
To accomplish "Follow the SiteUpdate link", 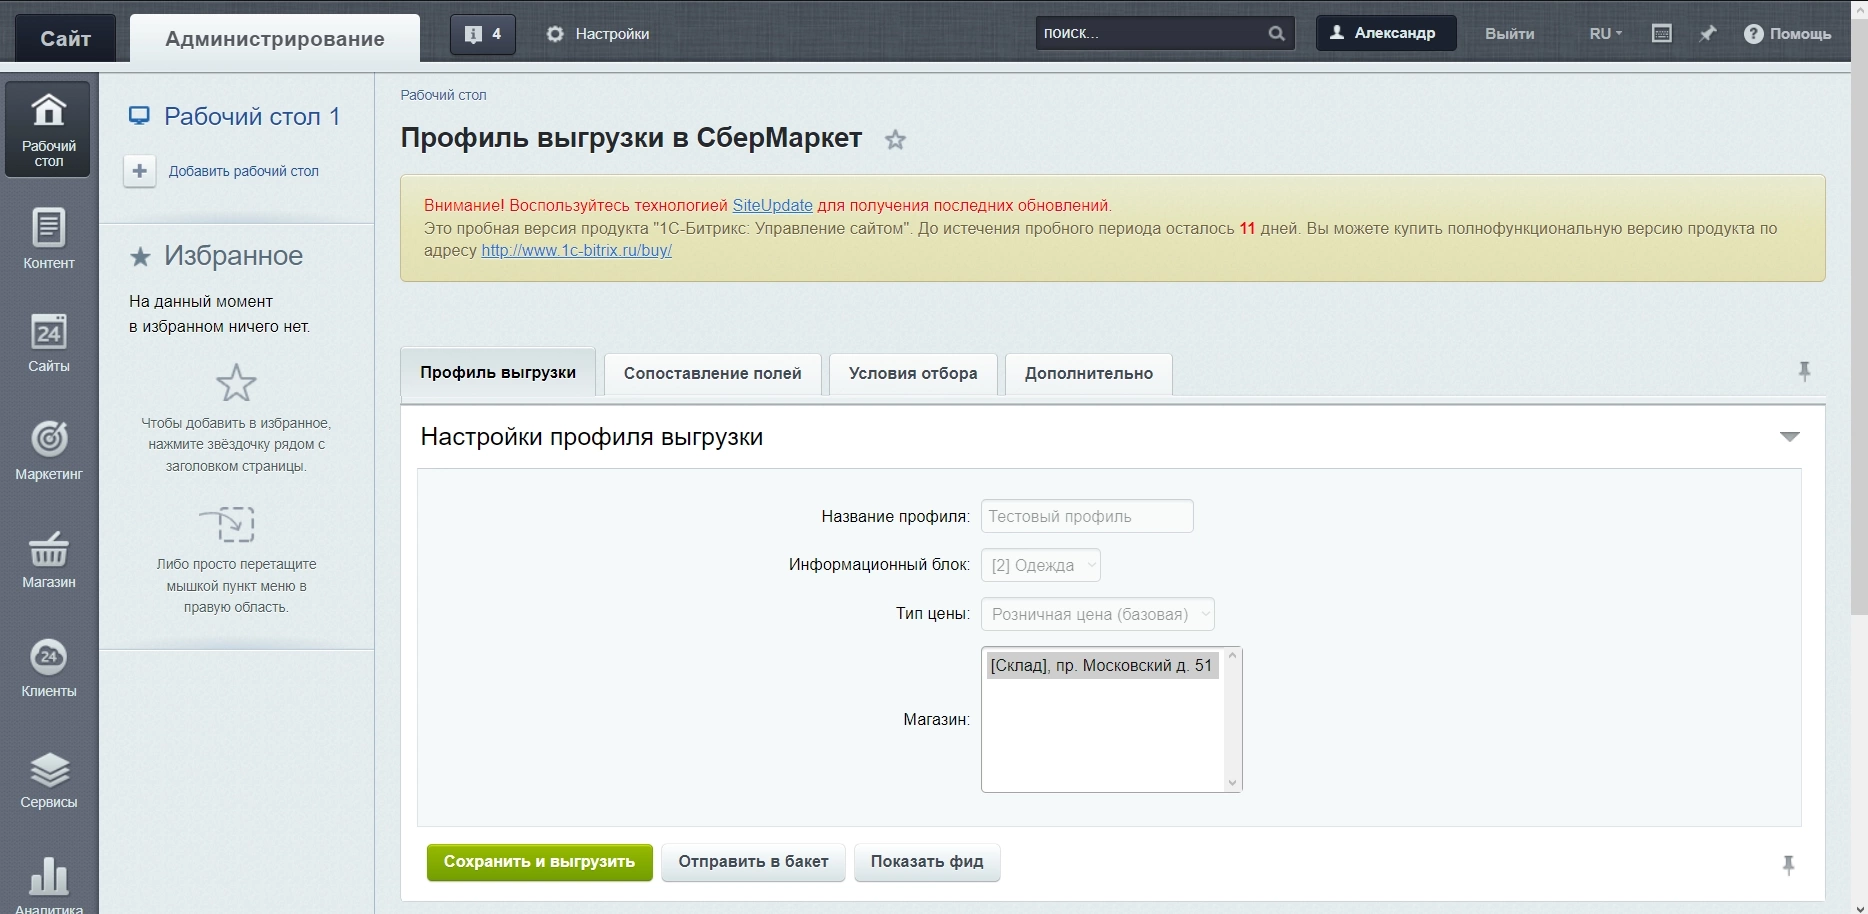I will (x=772, y=205).
